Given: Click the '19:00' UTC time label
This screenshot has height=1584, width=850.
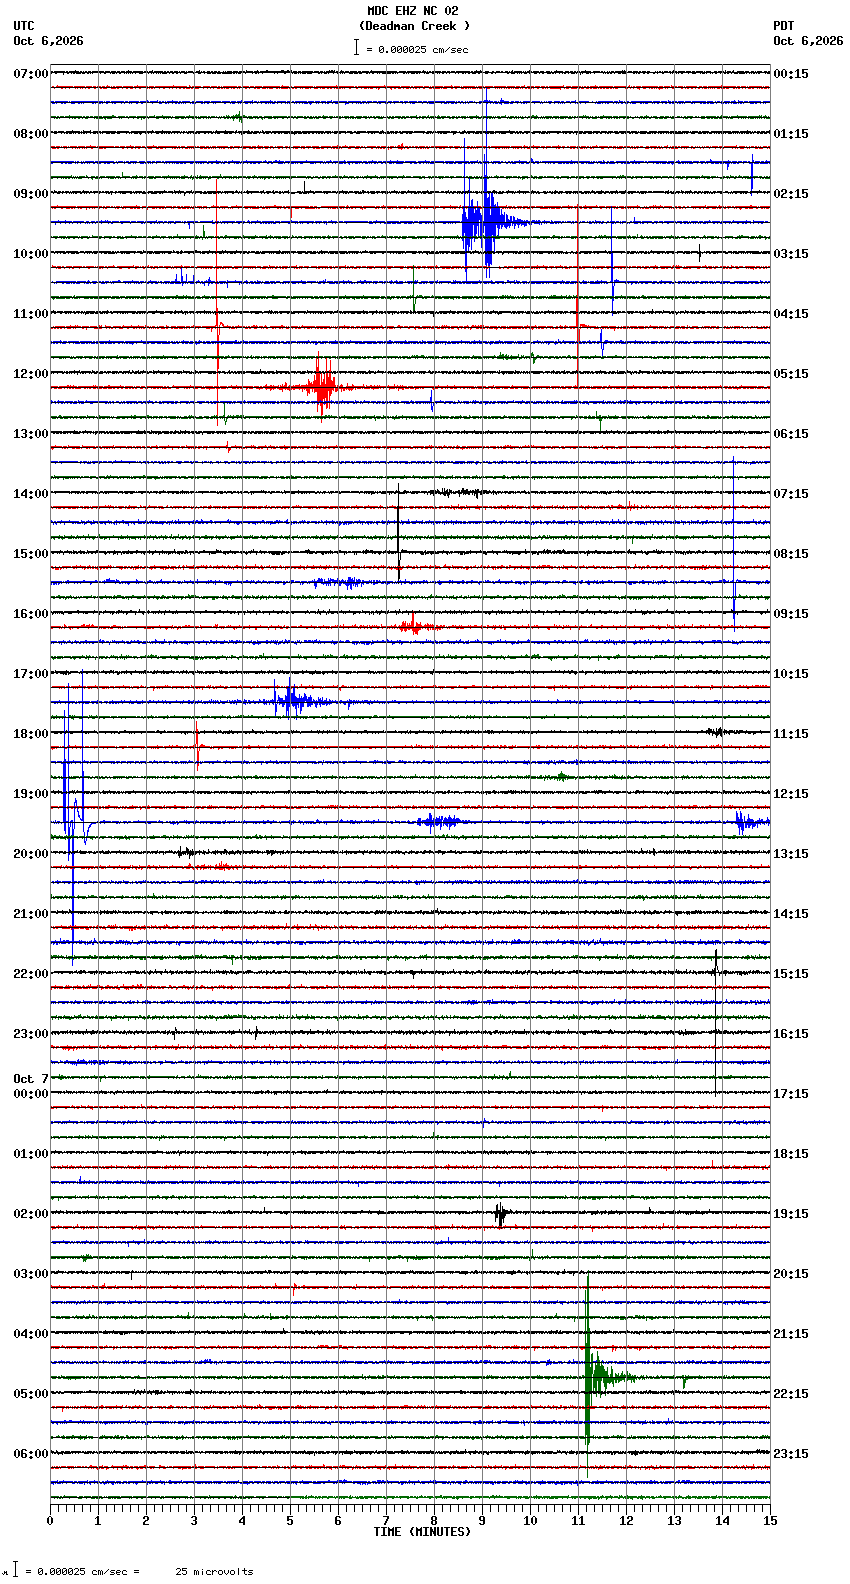Looking at the screenshot, I should coord(31,794).
